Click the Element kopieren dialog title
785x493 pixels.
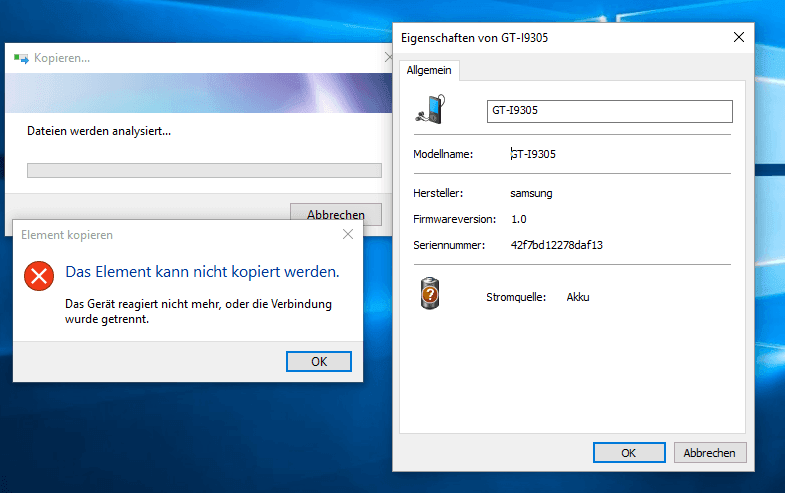[x=67, y=235]
